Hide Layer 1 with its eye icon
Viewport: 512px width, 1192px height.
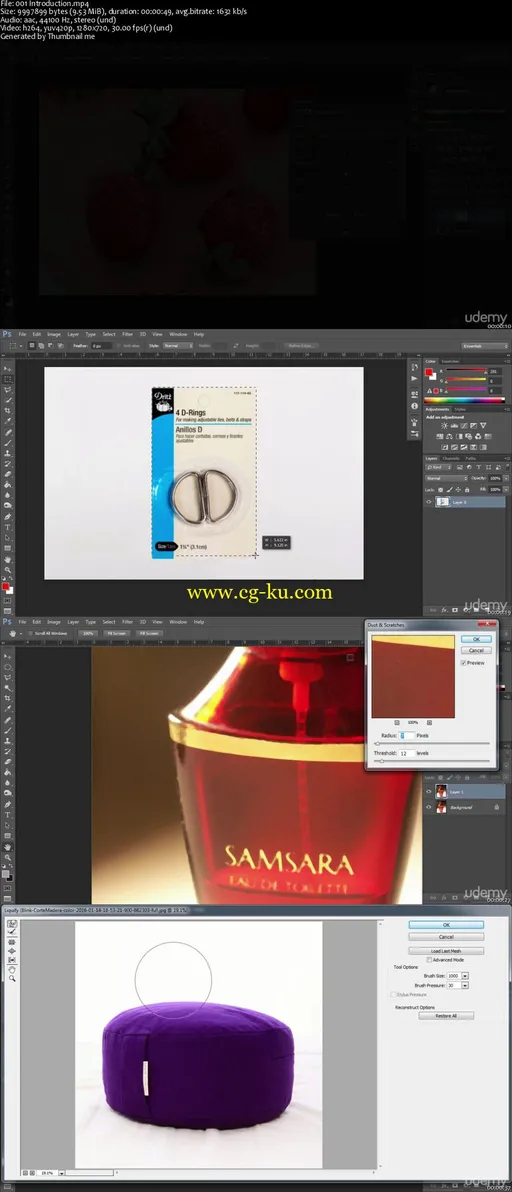(x=428, y=791)
